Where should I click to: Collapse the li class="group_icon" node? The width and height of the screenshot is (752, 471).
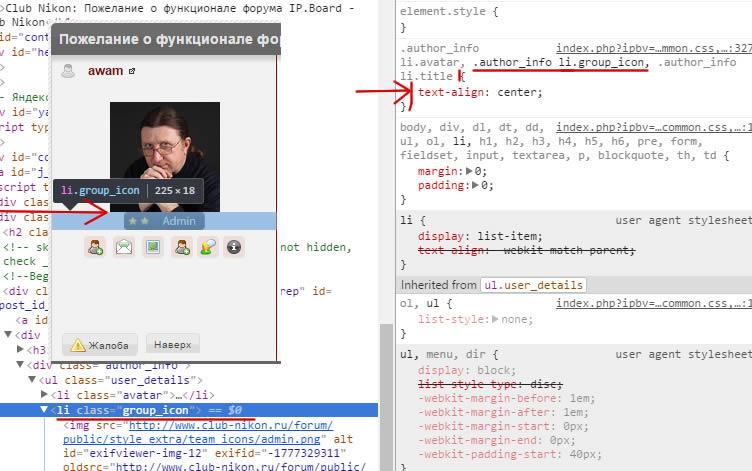[44, 410]
